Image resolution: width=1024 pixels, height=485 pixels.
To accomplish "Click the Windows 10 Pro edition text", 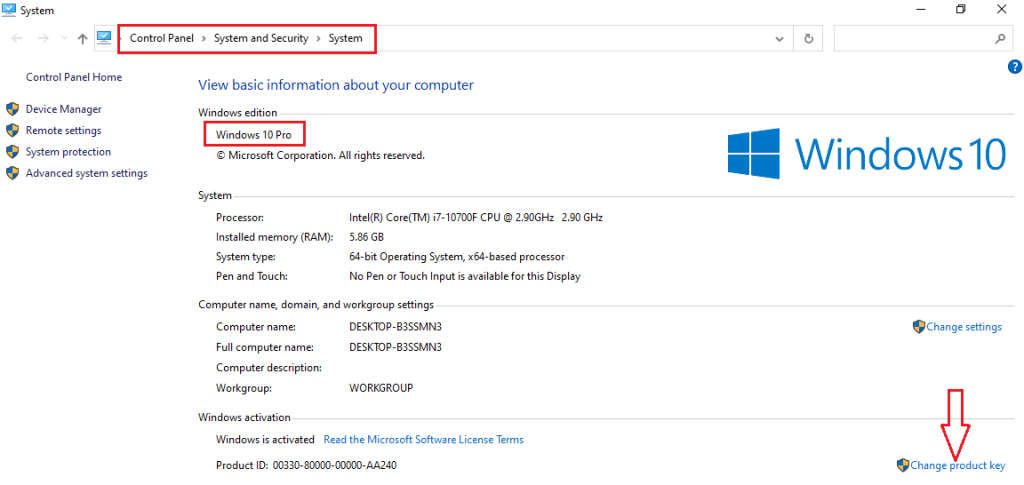I will click(x=253, y=135).
